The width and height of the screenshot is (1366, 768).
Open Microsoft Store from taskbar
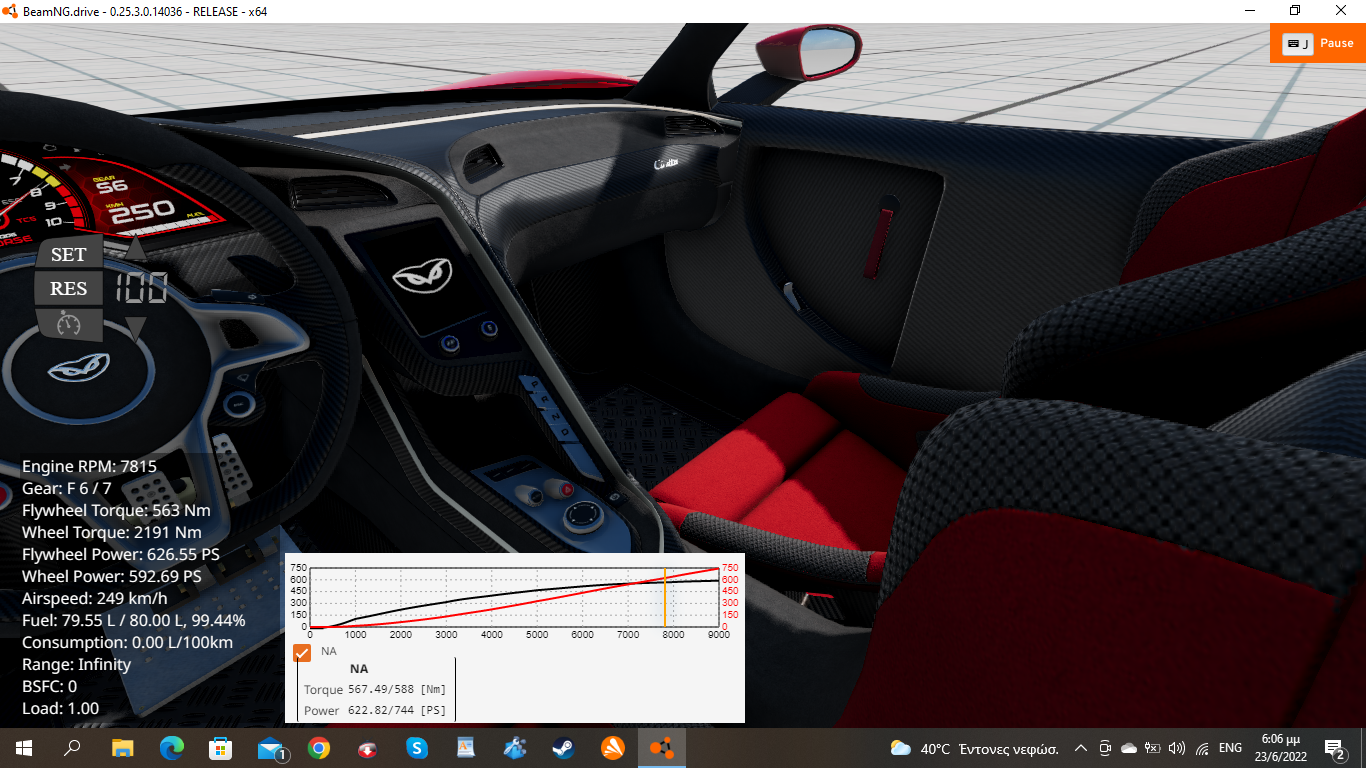tap(220, 747)
